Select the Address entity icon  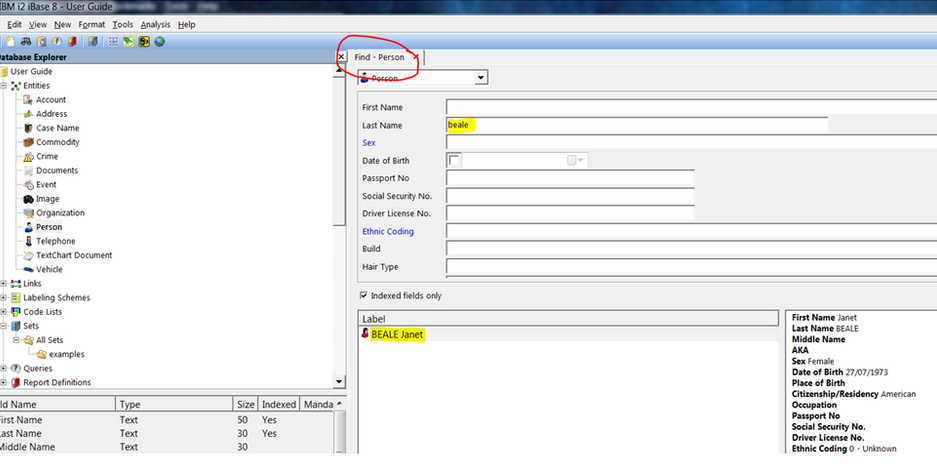point(27,114)
